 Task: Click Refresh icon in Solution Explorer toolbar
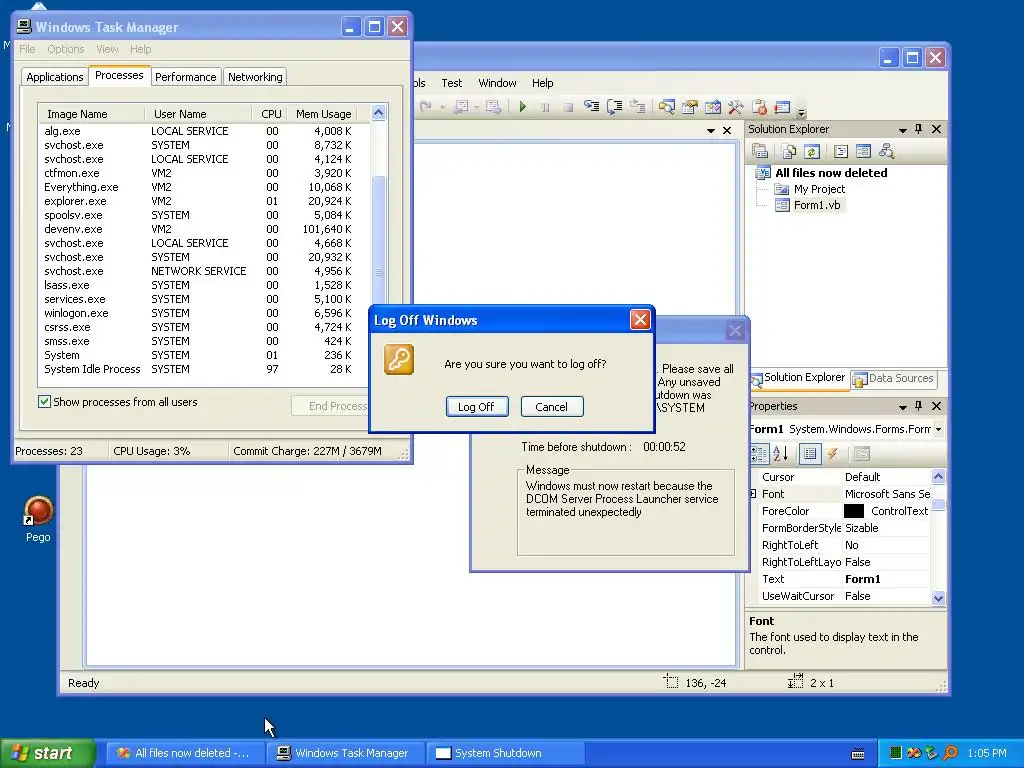pos(812,152)
